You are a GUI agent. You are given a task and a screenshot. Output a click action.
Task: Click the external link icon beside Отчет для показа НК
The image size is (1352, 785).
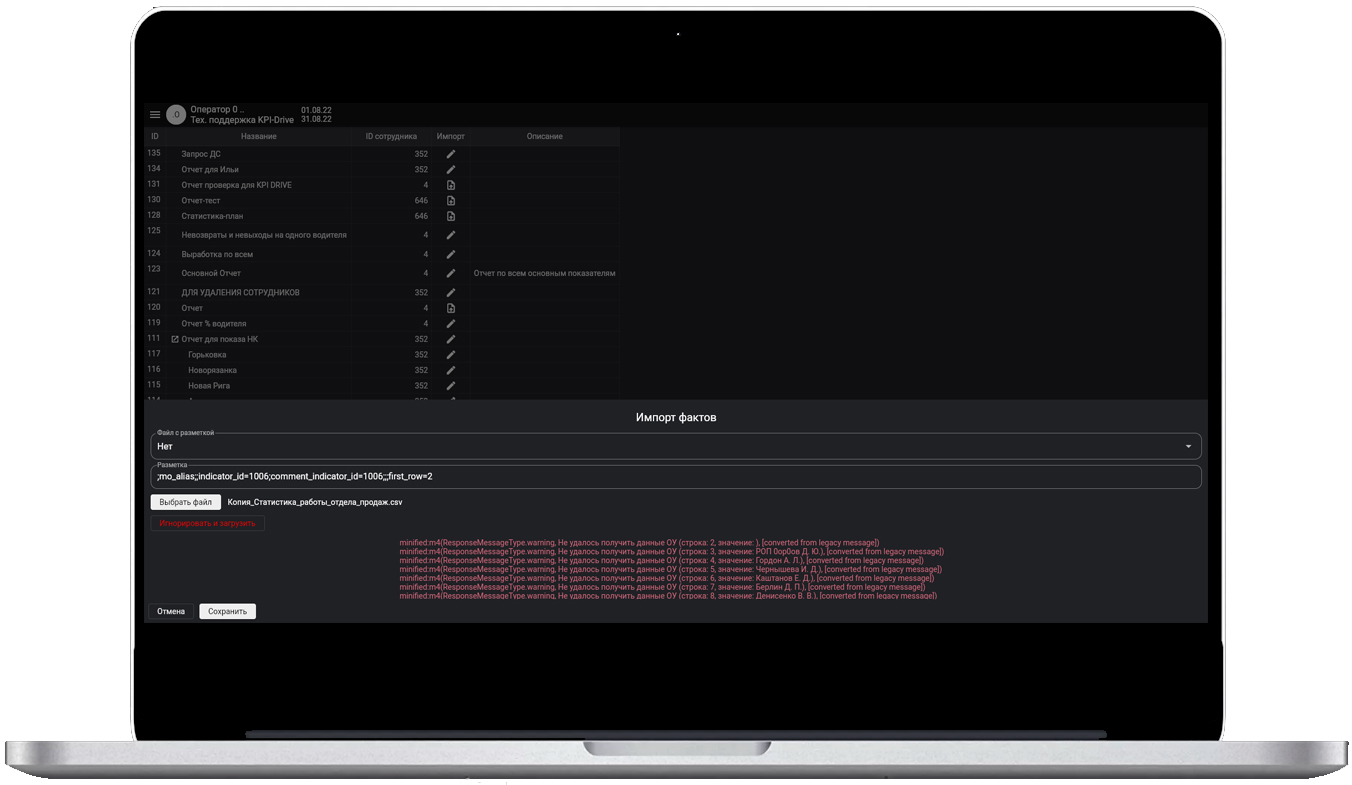pyautogui.click(x=175, y=340)
